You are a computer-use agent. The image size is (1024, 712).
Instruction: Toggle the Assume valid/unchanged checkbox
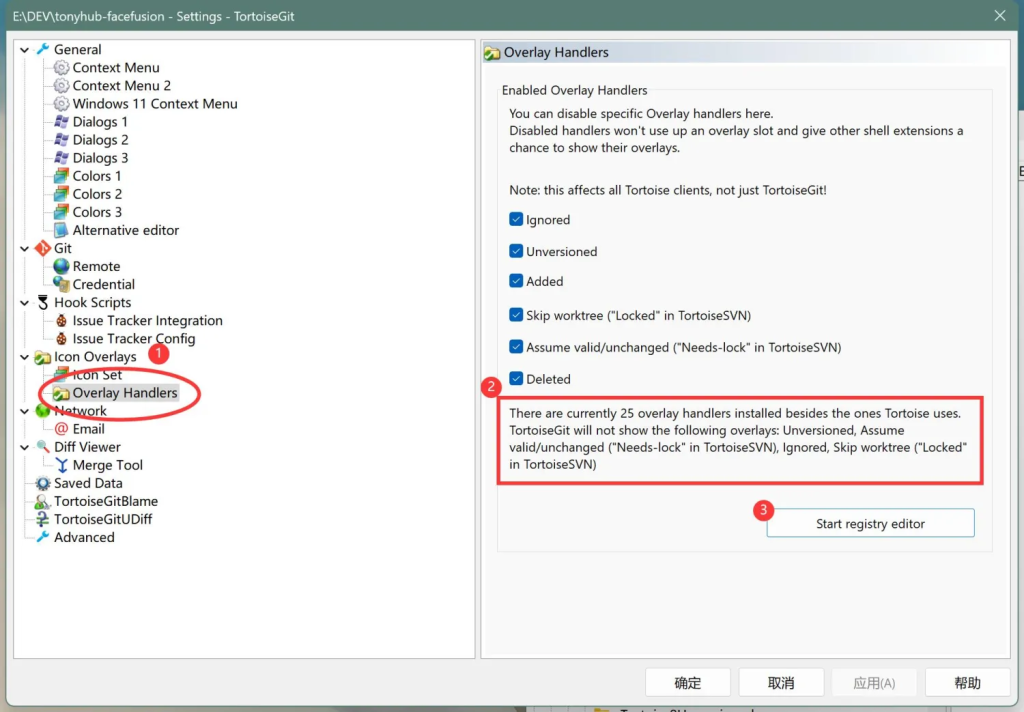[x=516, y=347]
